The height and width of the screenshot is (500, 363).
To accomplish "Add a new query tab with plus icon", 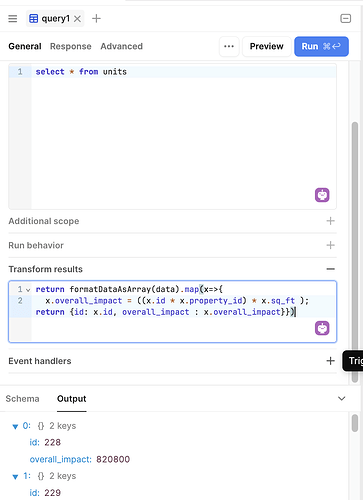I will [96, 18].
